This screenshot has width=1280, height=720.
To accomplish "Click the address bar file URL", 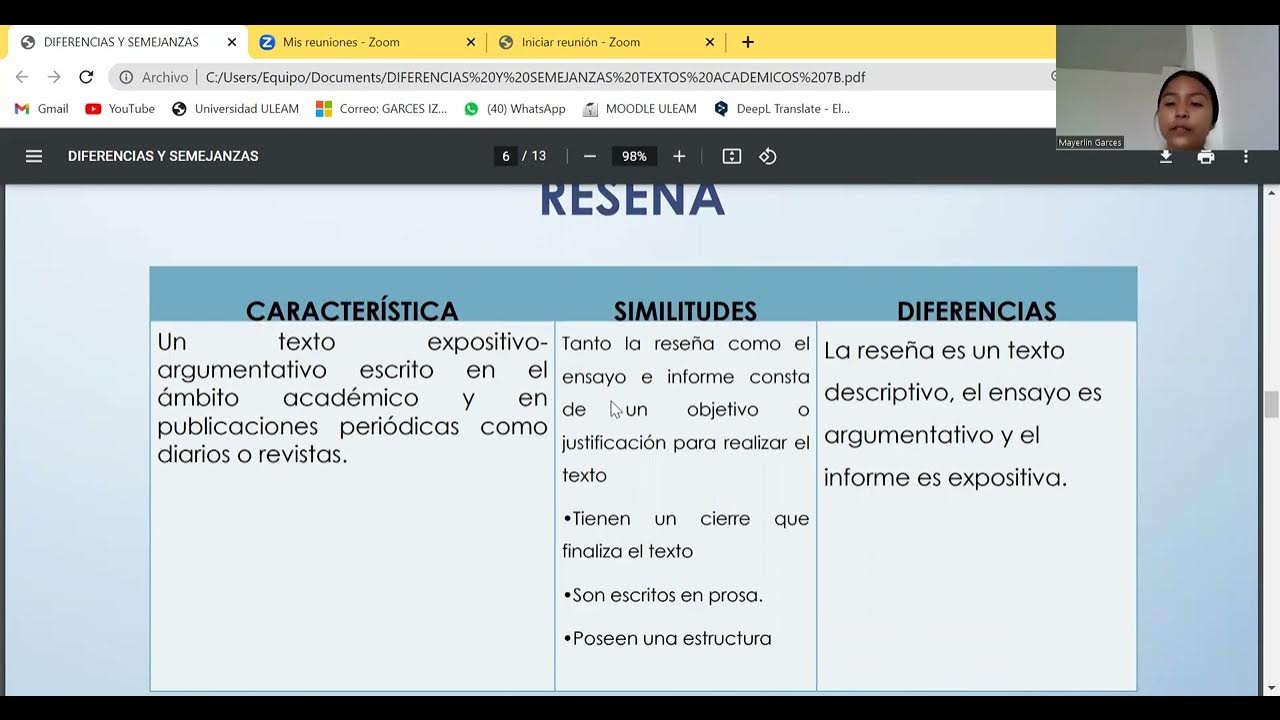I will point(535,77).
